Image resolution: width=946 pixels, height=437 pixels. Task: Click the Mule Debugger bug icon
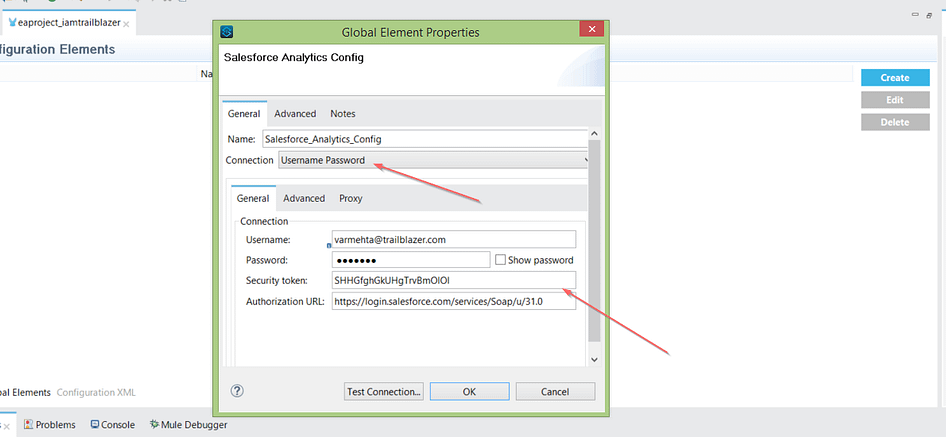pyautogui.click(x=154, y=425)
